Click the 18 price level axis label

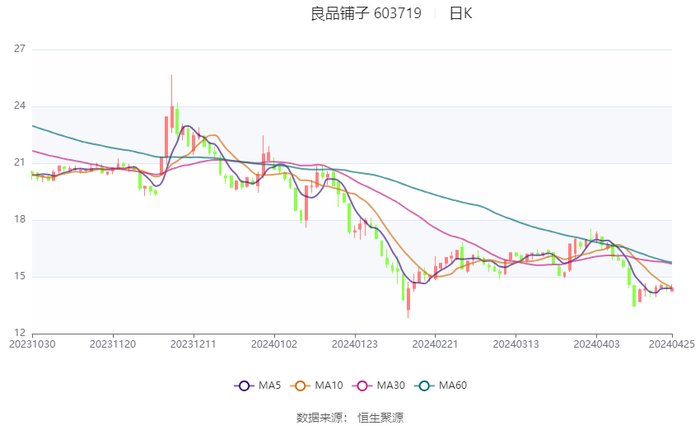(x=19, y=220)
